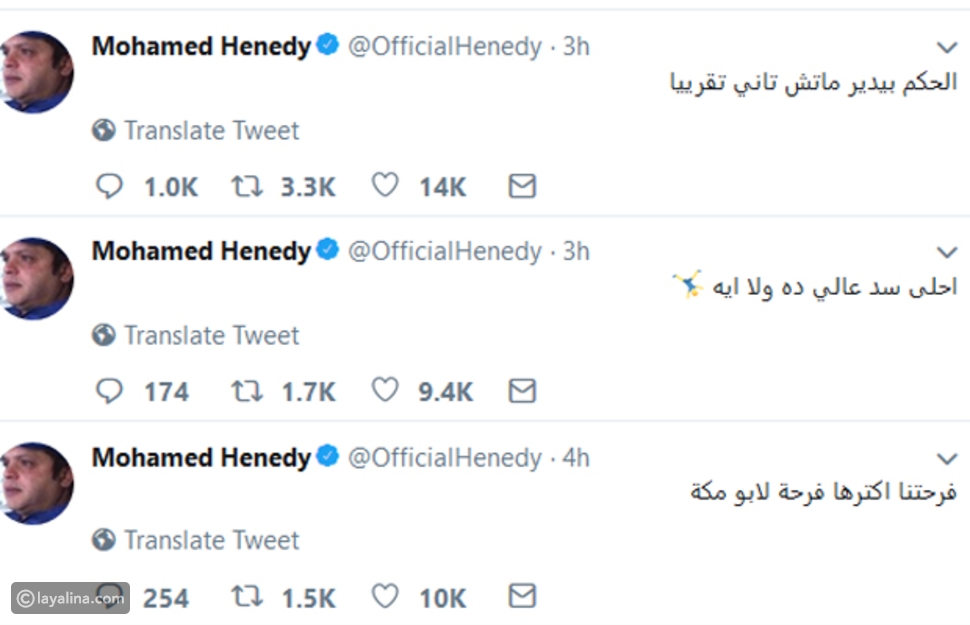The image size is (970, 625).
Task: Retweet the tweet with 1.7K retweets
Action: click(x=247, y=391)
